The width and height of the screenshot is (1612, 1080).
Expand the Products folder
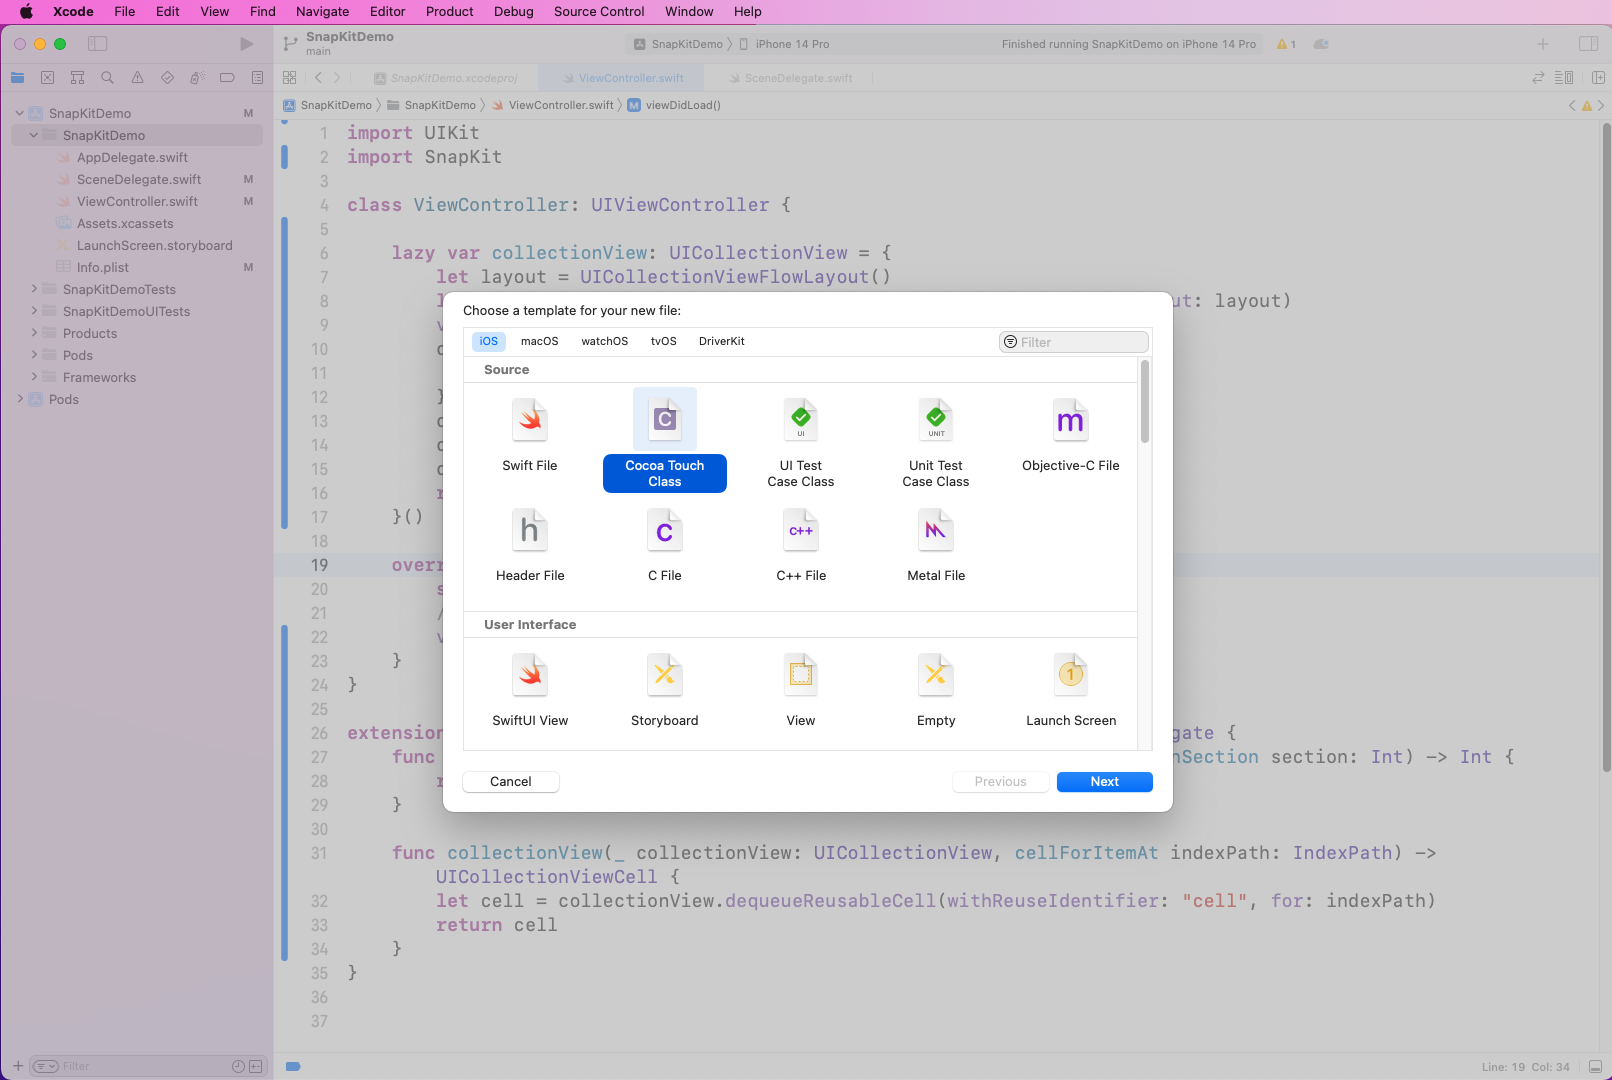(x=33, y=333)
